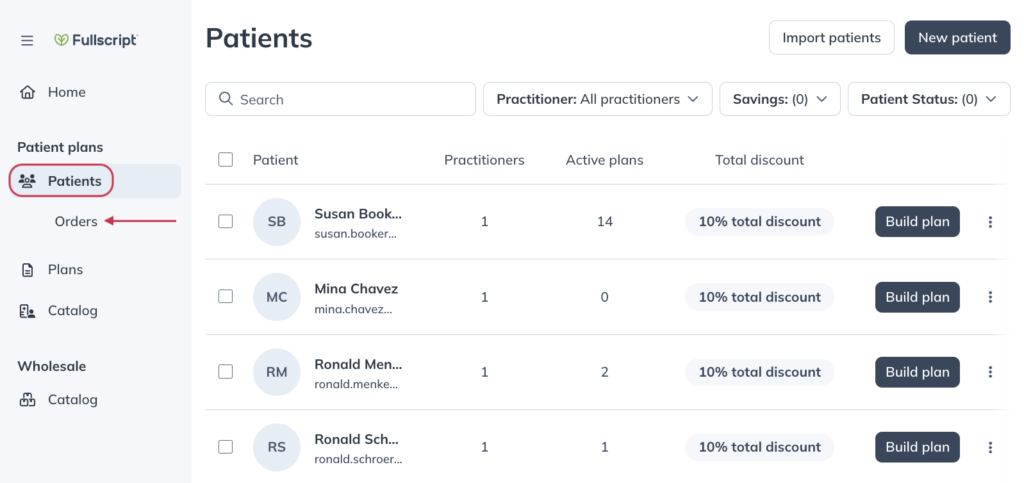
Task: Open the Home page via house icon
Action: coord(27,92)
